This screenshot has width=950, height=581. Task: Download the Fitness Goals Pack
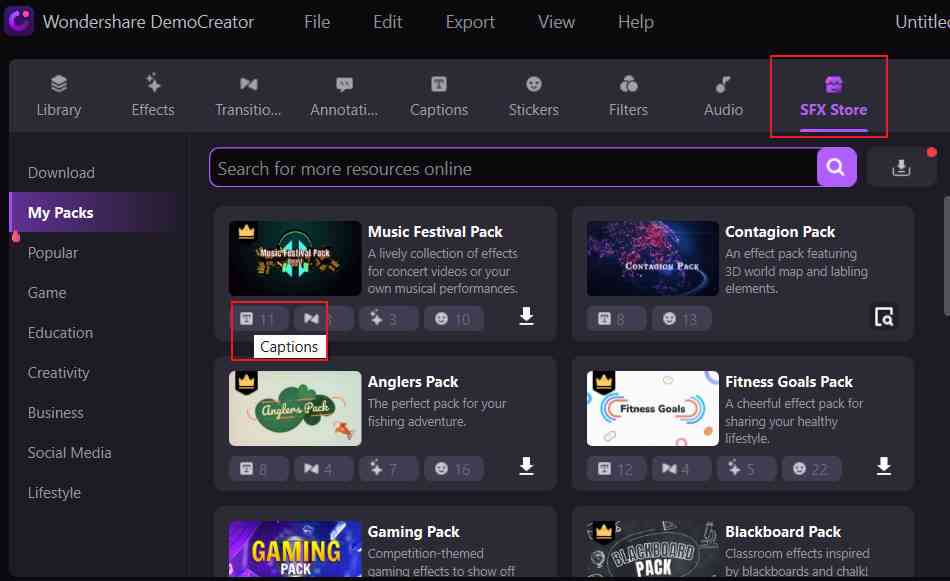coord(884,466)
